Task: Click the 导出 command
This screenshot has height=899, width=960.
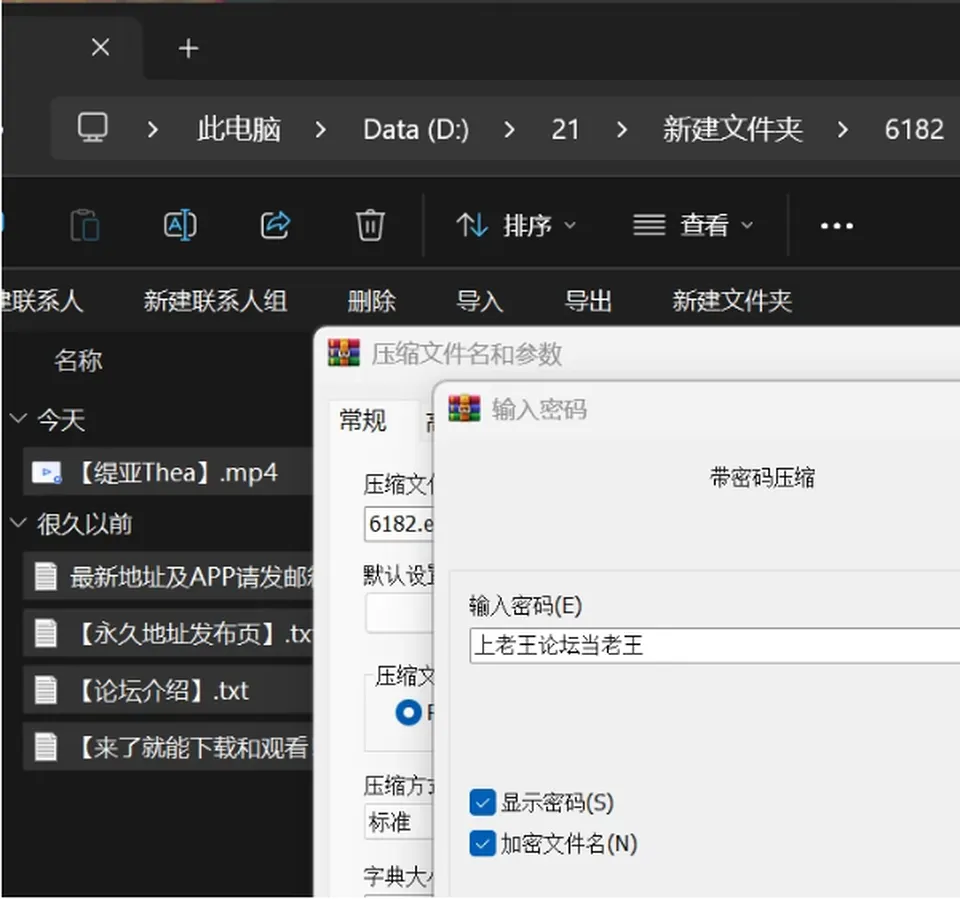Action: [588, 301]
